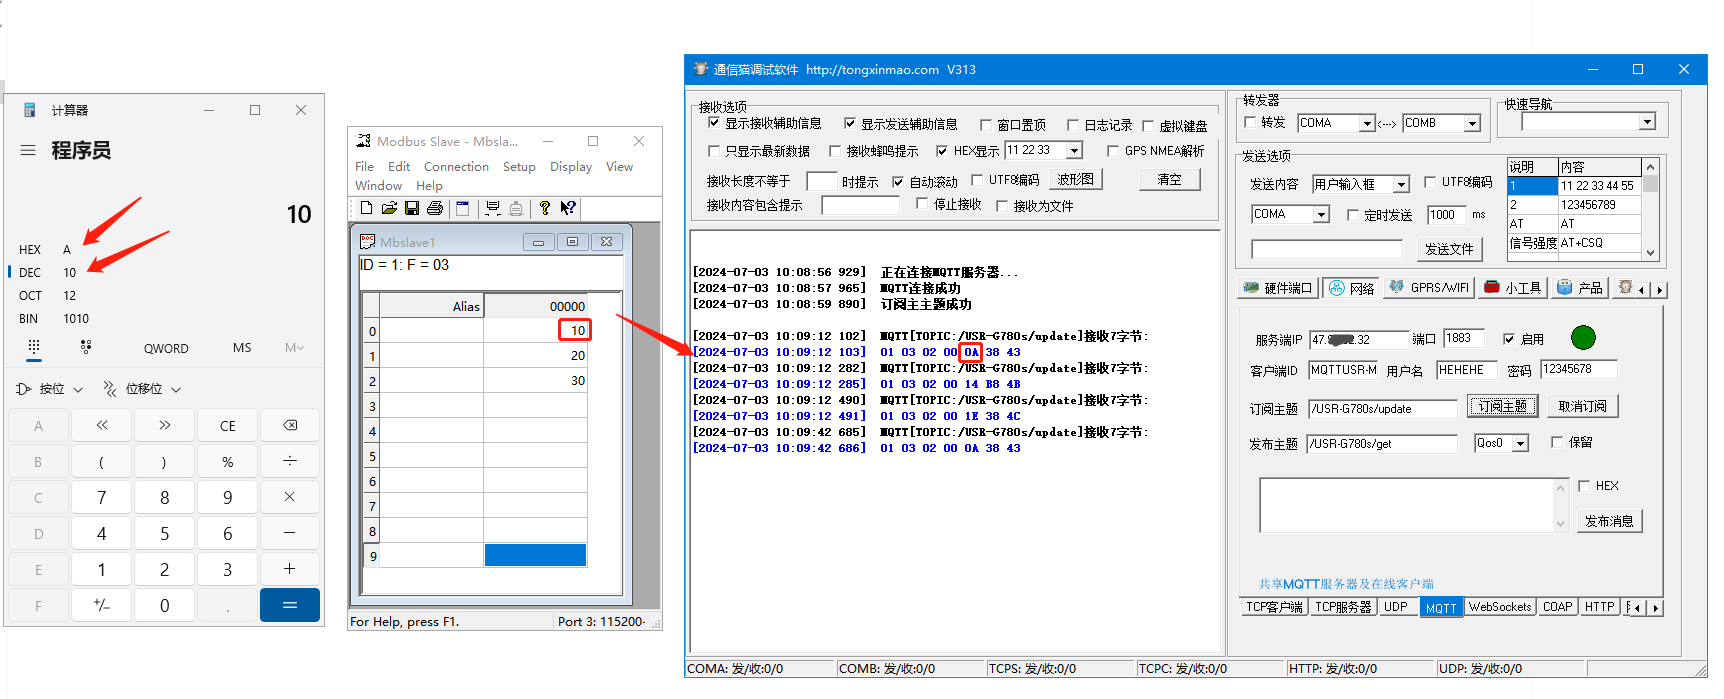Click the Open file icon in Modbus Slave
The height and width of the screenshot is (699, 1724).
pyautogui.click(x=389, y=208)
